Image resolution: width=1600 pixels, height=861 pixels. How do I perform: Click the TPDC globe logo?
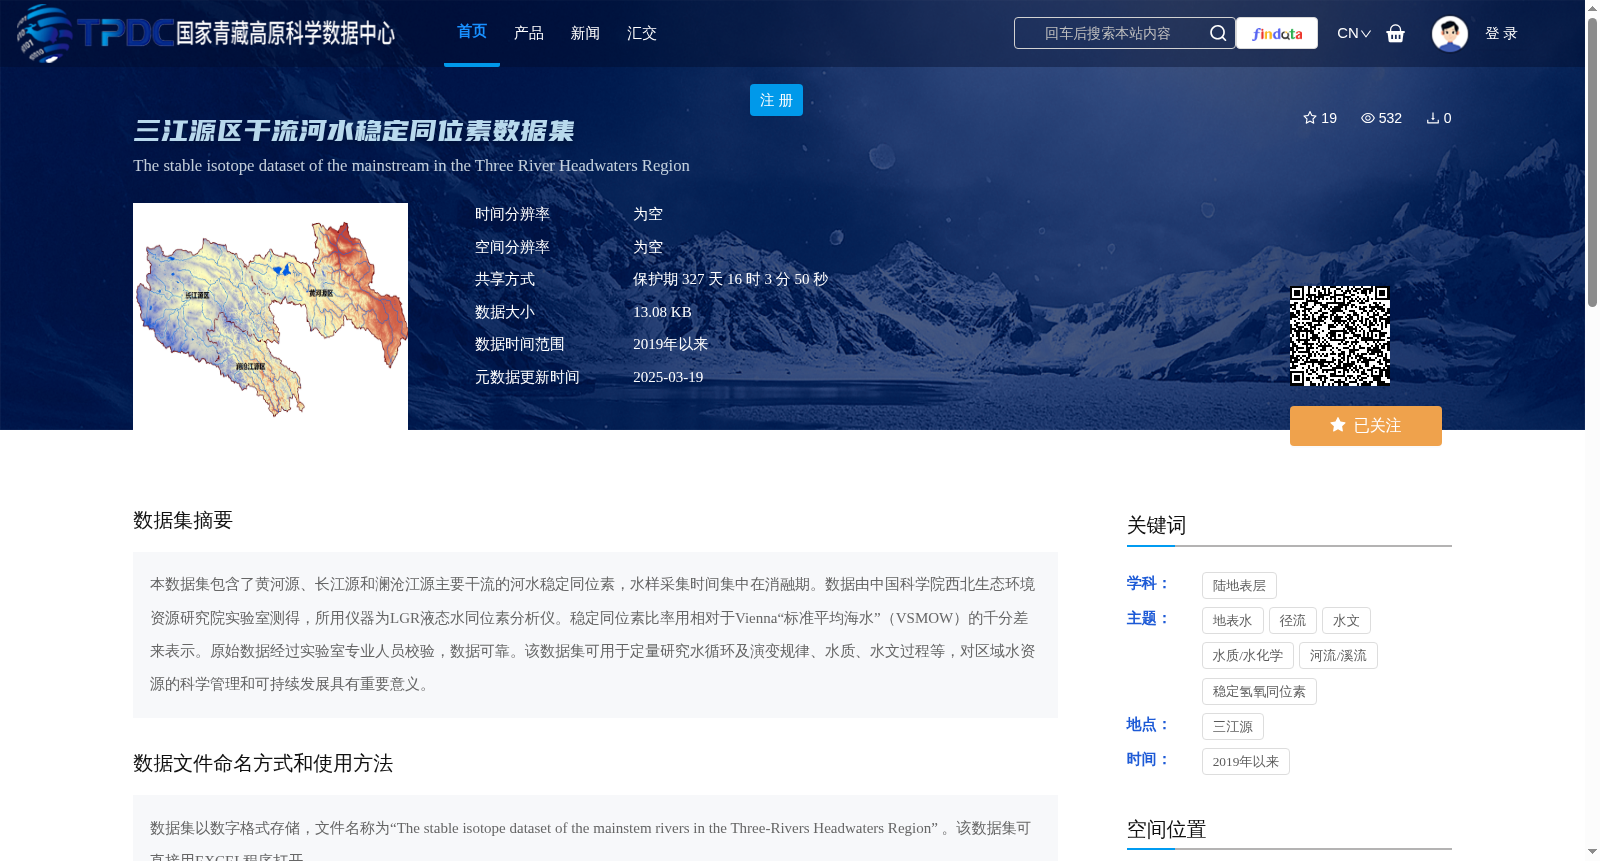click(x=45, y=33)
